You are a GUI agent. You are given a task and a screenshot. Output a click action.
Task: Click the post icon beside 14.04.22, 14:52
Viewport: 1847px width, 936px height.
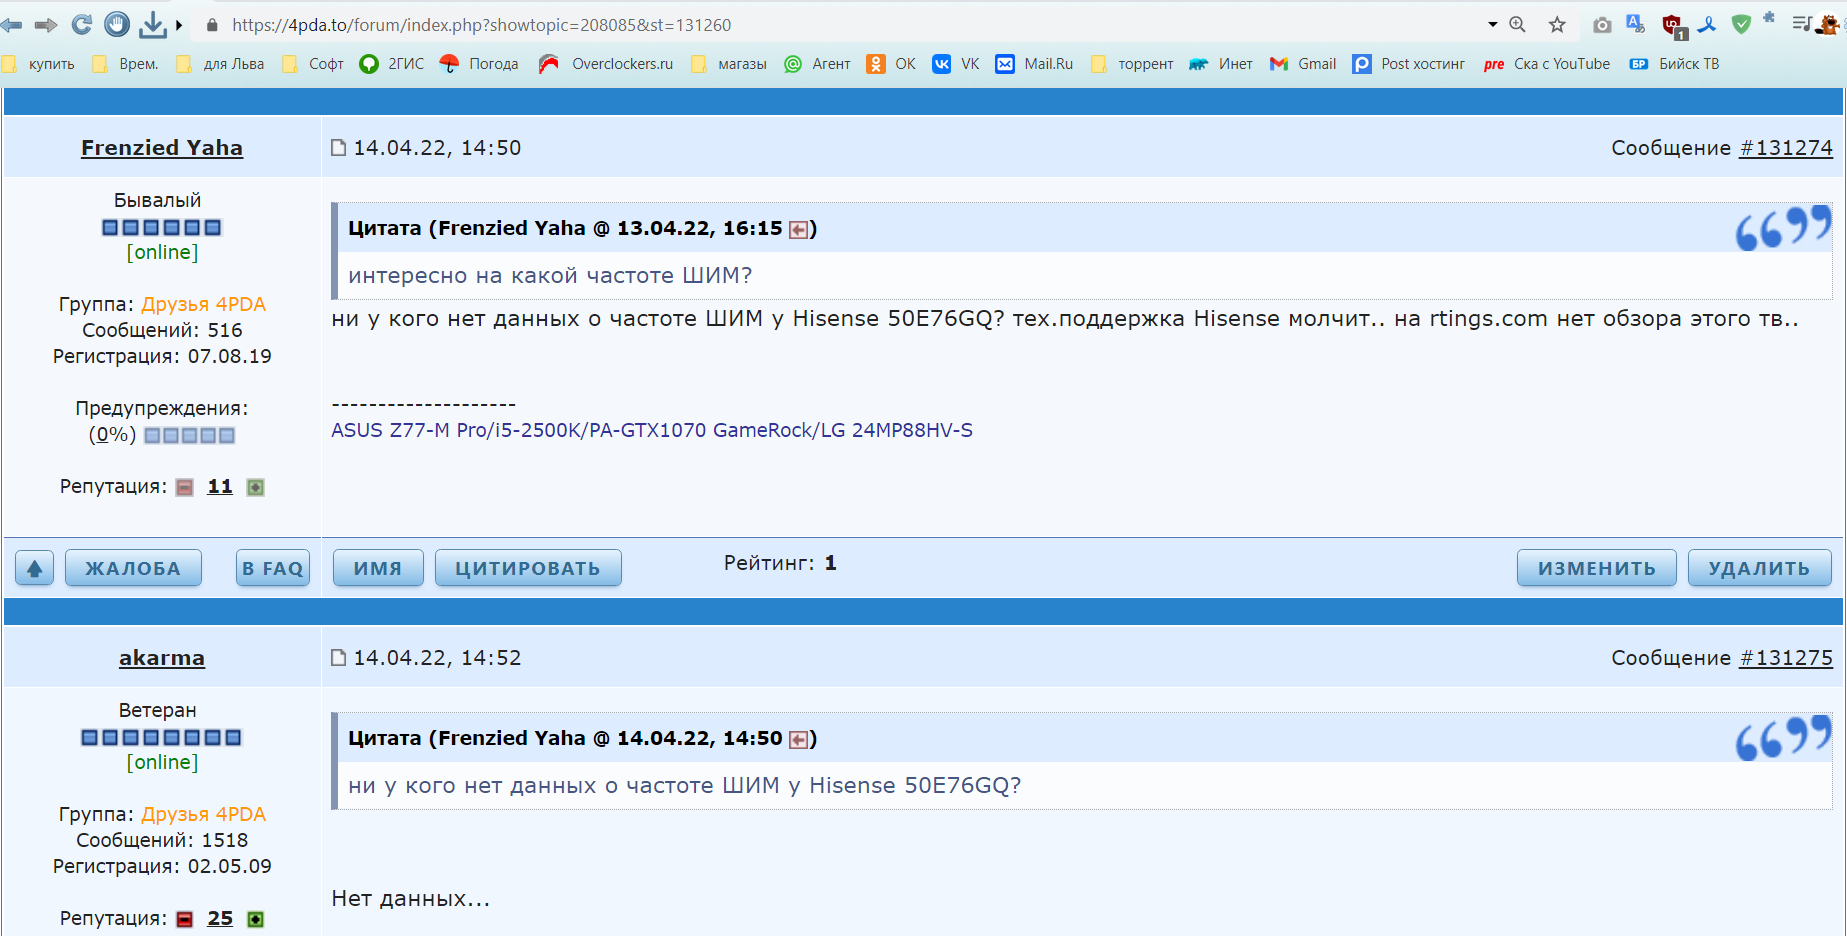339,658
